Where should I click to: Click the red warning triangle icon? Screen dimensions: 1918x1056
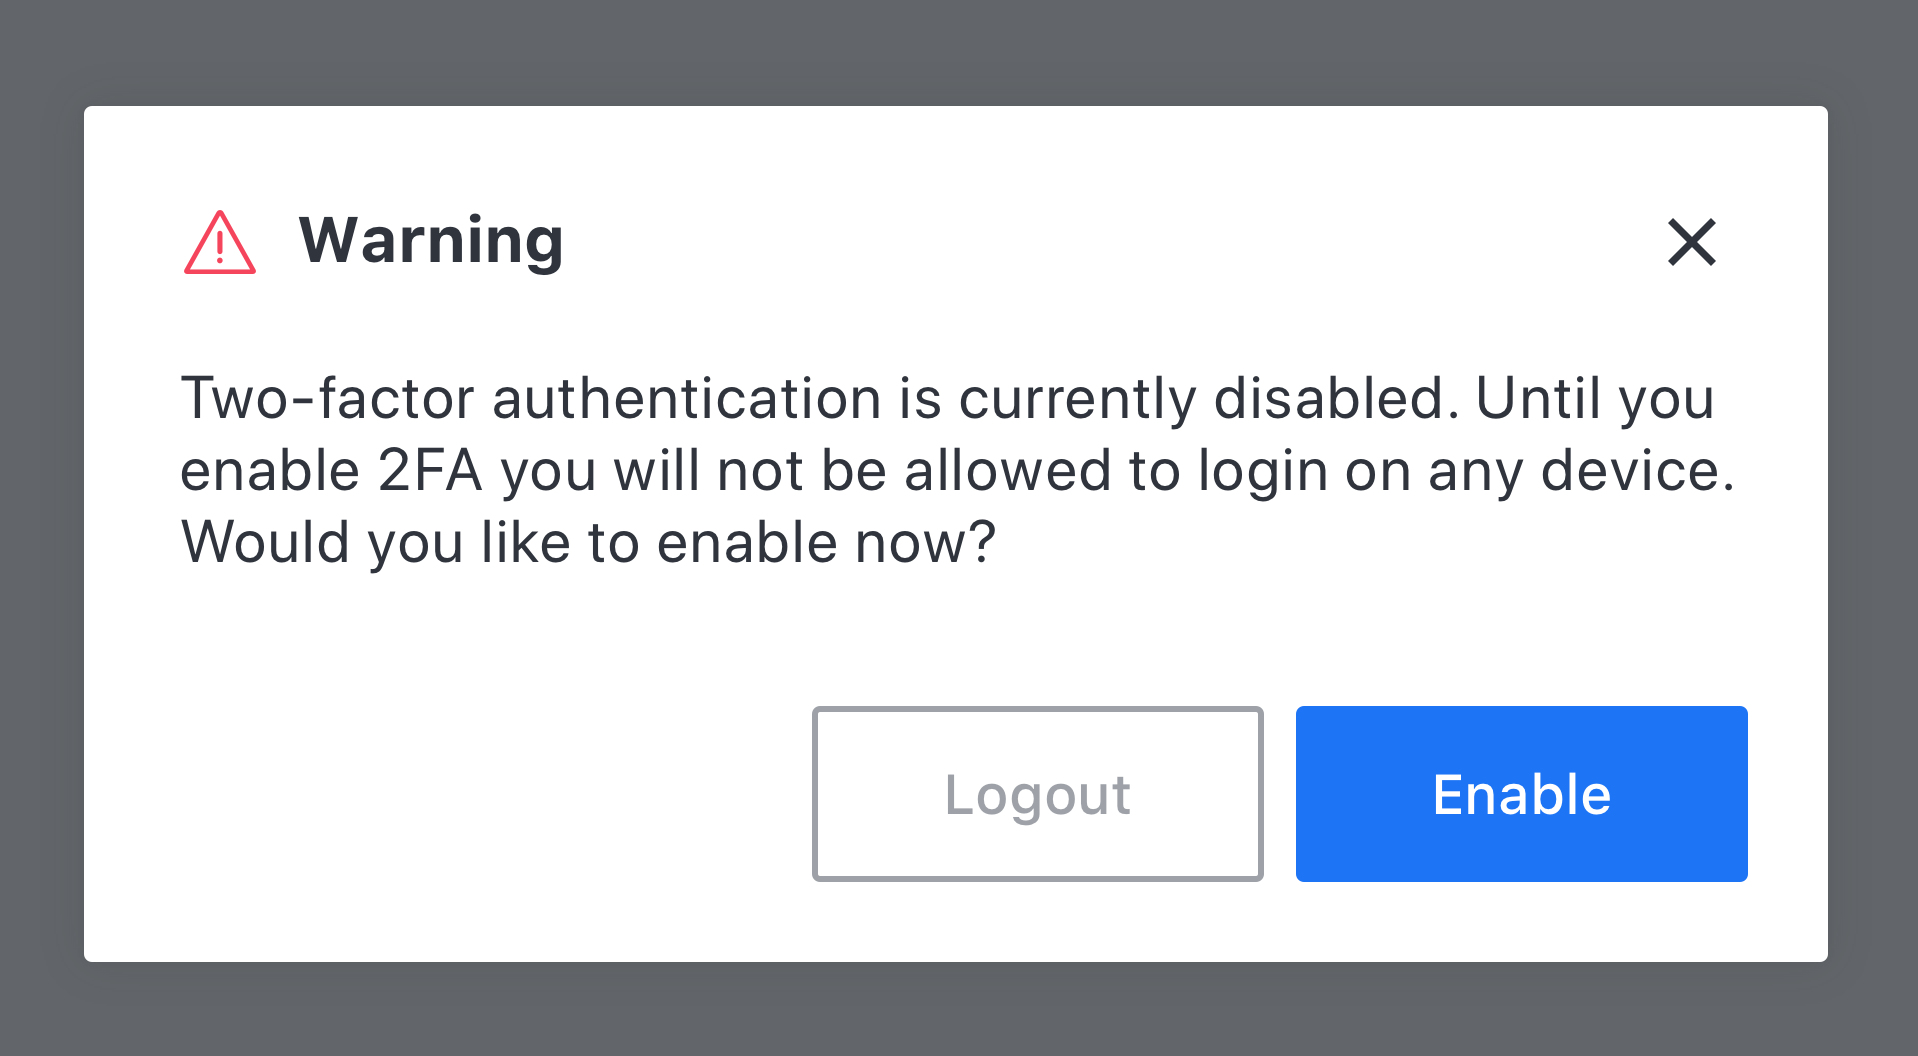[220, 243]
